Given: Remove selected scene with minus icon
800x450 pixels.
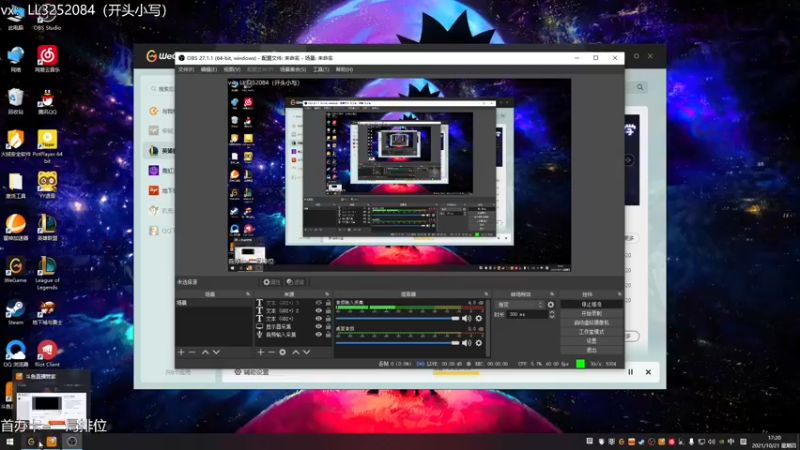Looking at the screenshot, I should [x=192, y=352].
